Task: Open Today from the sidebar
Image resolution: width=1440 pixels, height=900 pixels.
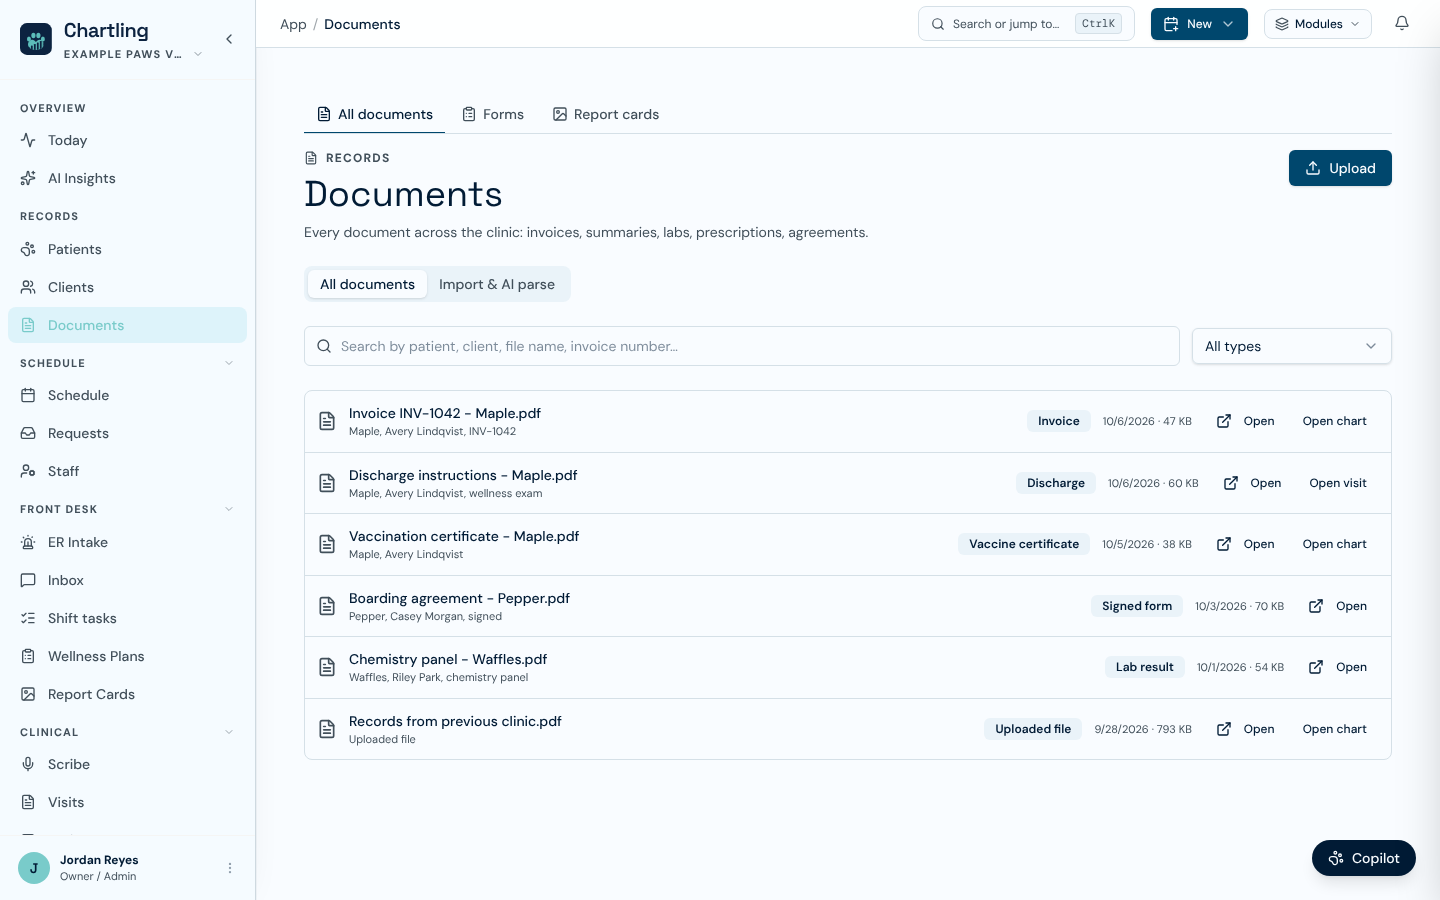Action: [x=127, y=140]
